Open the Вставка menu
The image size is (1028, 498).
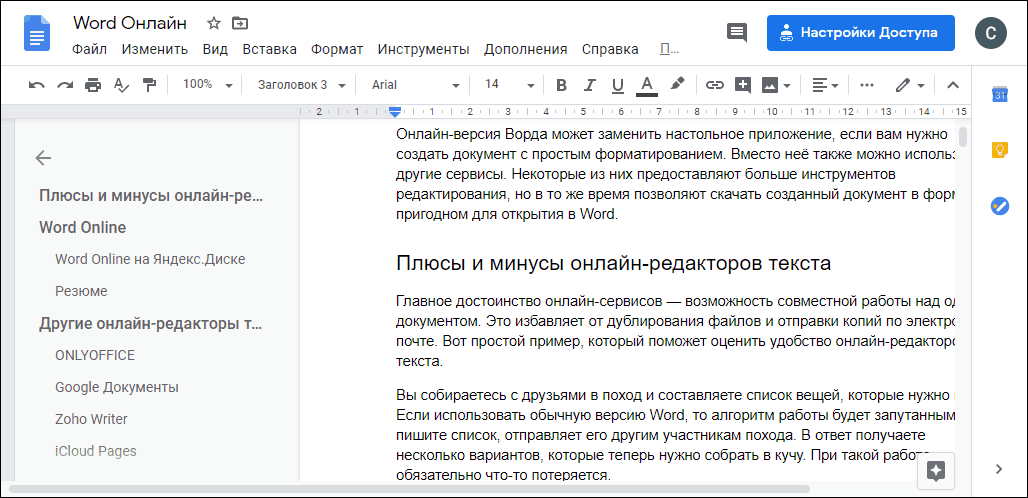coord(269,49)
